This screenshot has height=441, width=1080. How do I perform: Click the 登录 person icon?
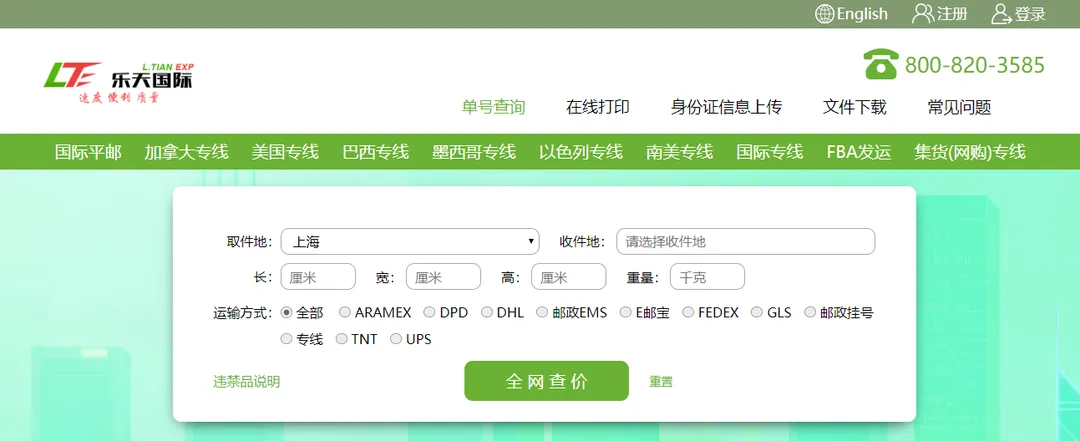click(1001, 14)
